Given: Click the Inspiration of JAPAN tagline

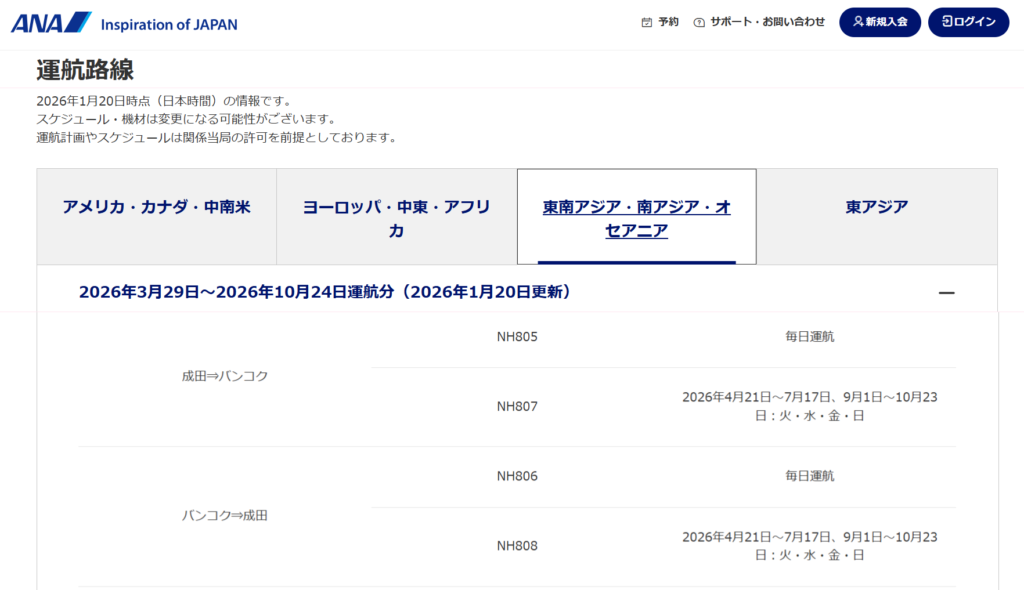Looking at the screenshot, I should pyautogui.click(x=169, y=24).
